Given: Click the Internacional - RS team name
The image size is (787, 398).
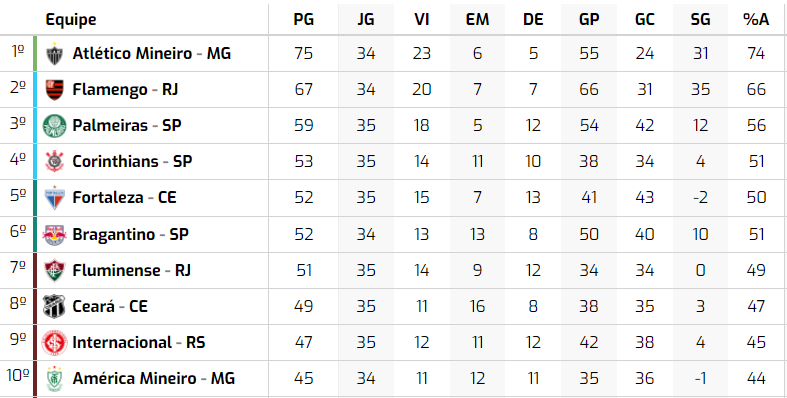Looking at the screenshot, I should (x=139, y=342).
